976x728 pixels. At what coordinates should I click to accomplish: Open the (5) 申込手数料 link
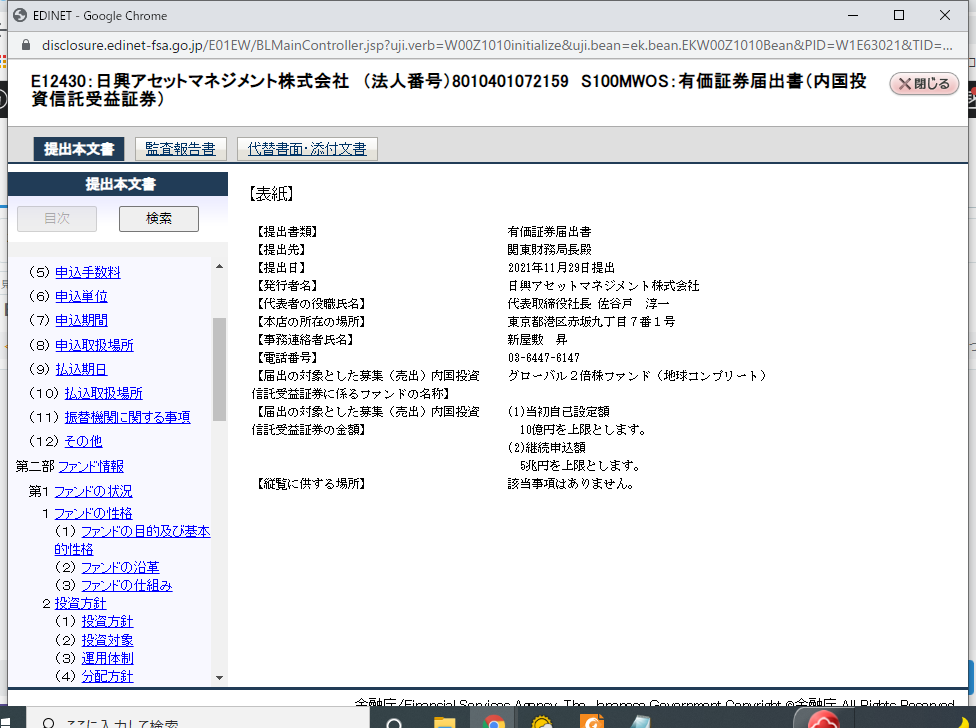point(88,273)
